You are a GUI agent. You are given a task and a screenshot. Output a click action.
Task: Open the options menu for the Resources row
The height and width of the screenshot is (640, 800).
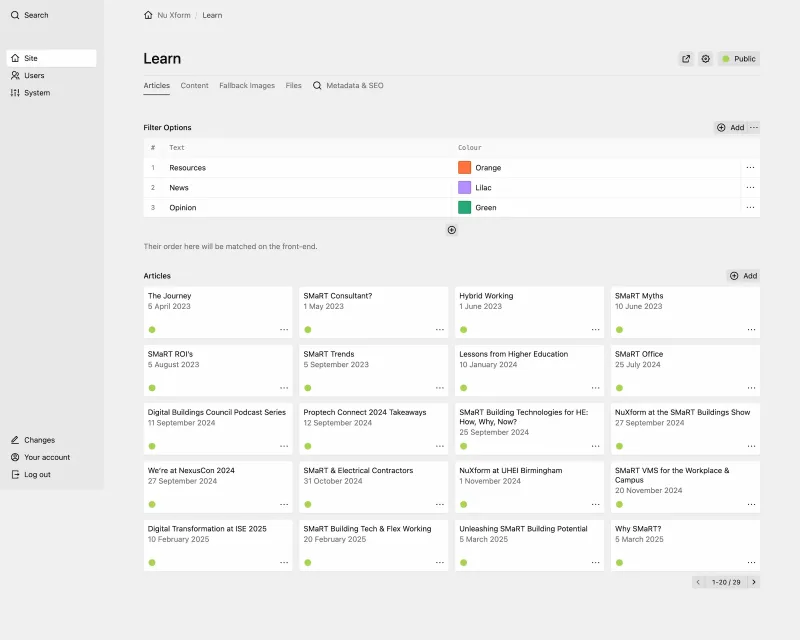pyautogui.click(x=751, y=167)
